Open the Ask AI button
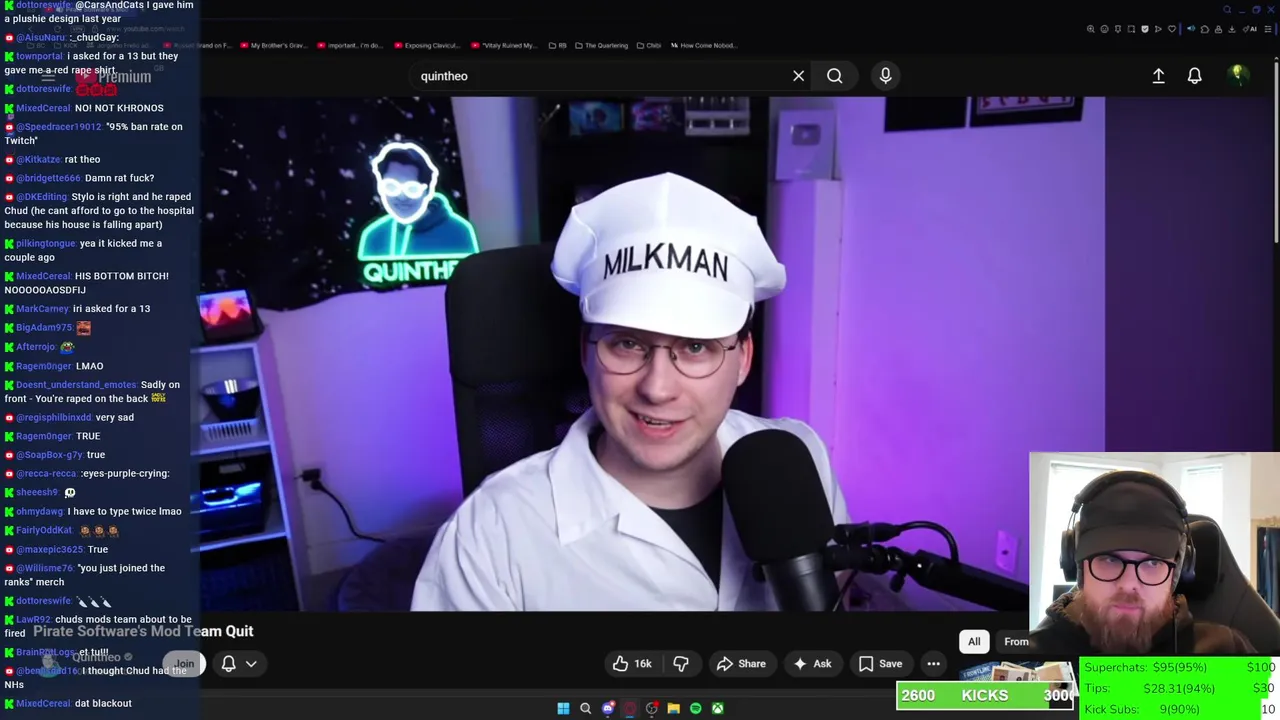The height and width of the screenshot is (720, 1280). point(812,664)
